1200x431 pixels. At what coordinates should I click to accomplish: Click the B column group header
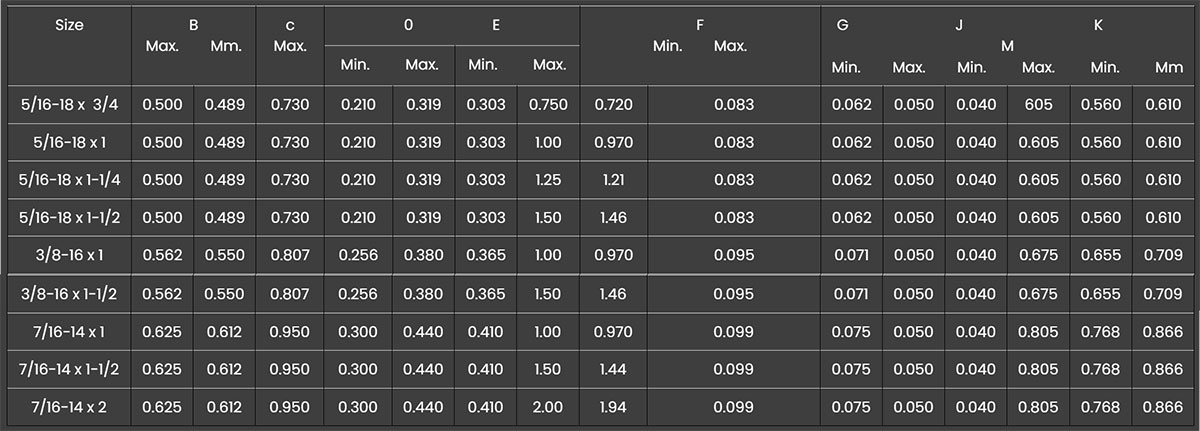pos(193,25)
